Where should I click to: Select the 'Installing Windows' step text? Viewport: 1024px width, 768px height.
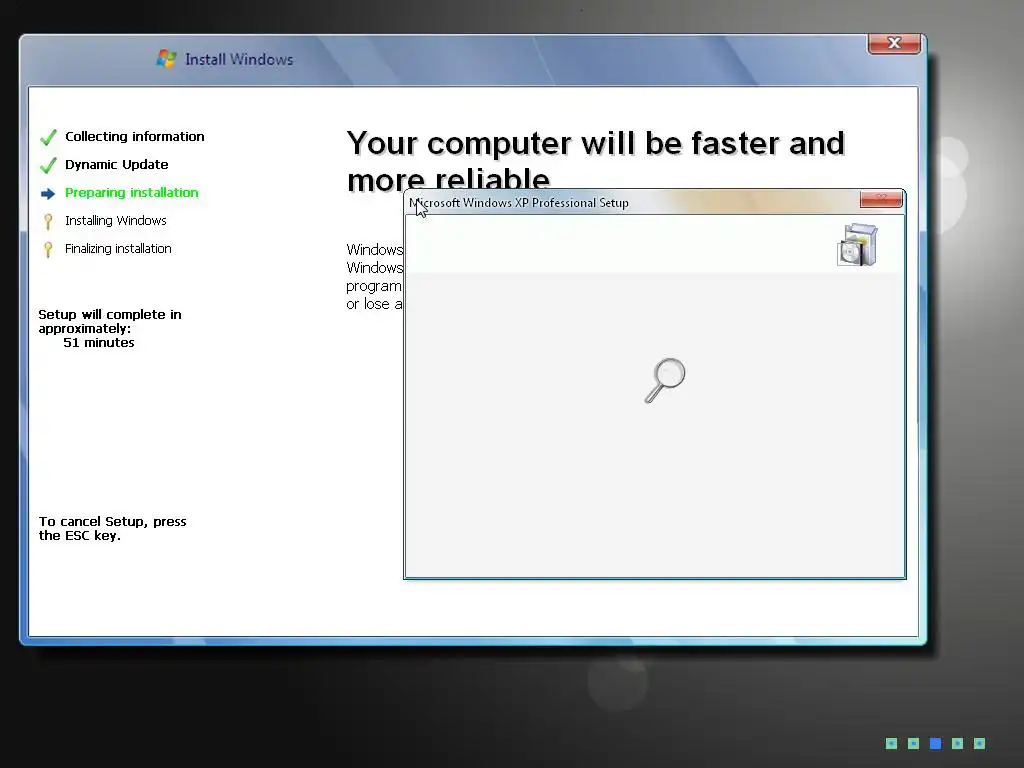[x=116, y=221]
